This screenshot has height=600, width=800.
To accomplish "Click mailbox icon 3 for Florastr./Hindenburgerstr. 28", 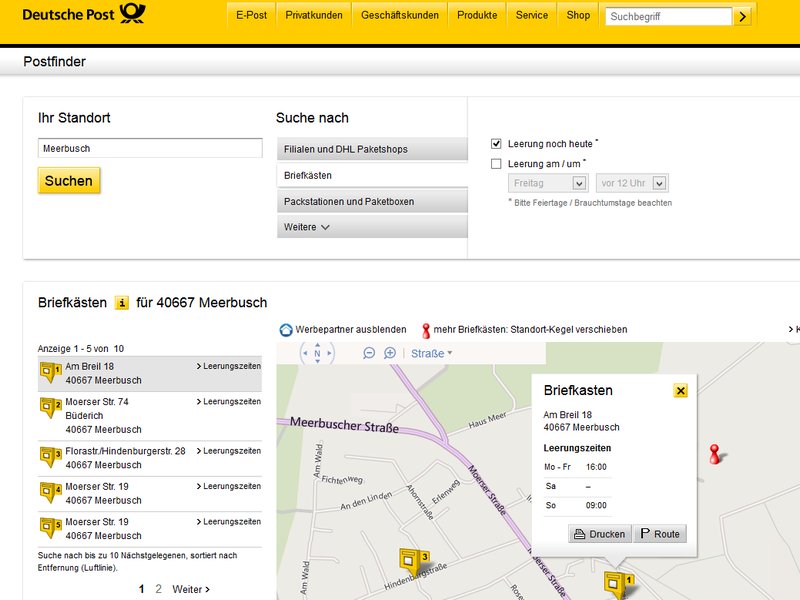I will [51, 458].
